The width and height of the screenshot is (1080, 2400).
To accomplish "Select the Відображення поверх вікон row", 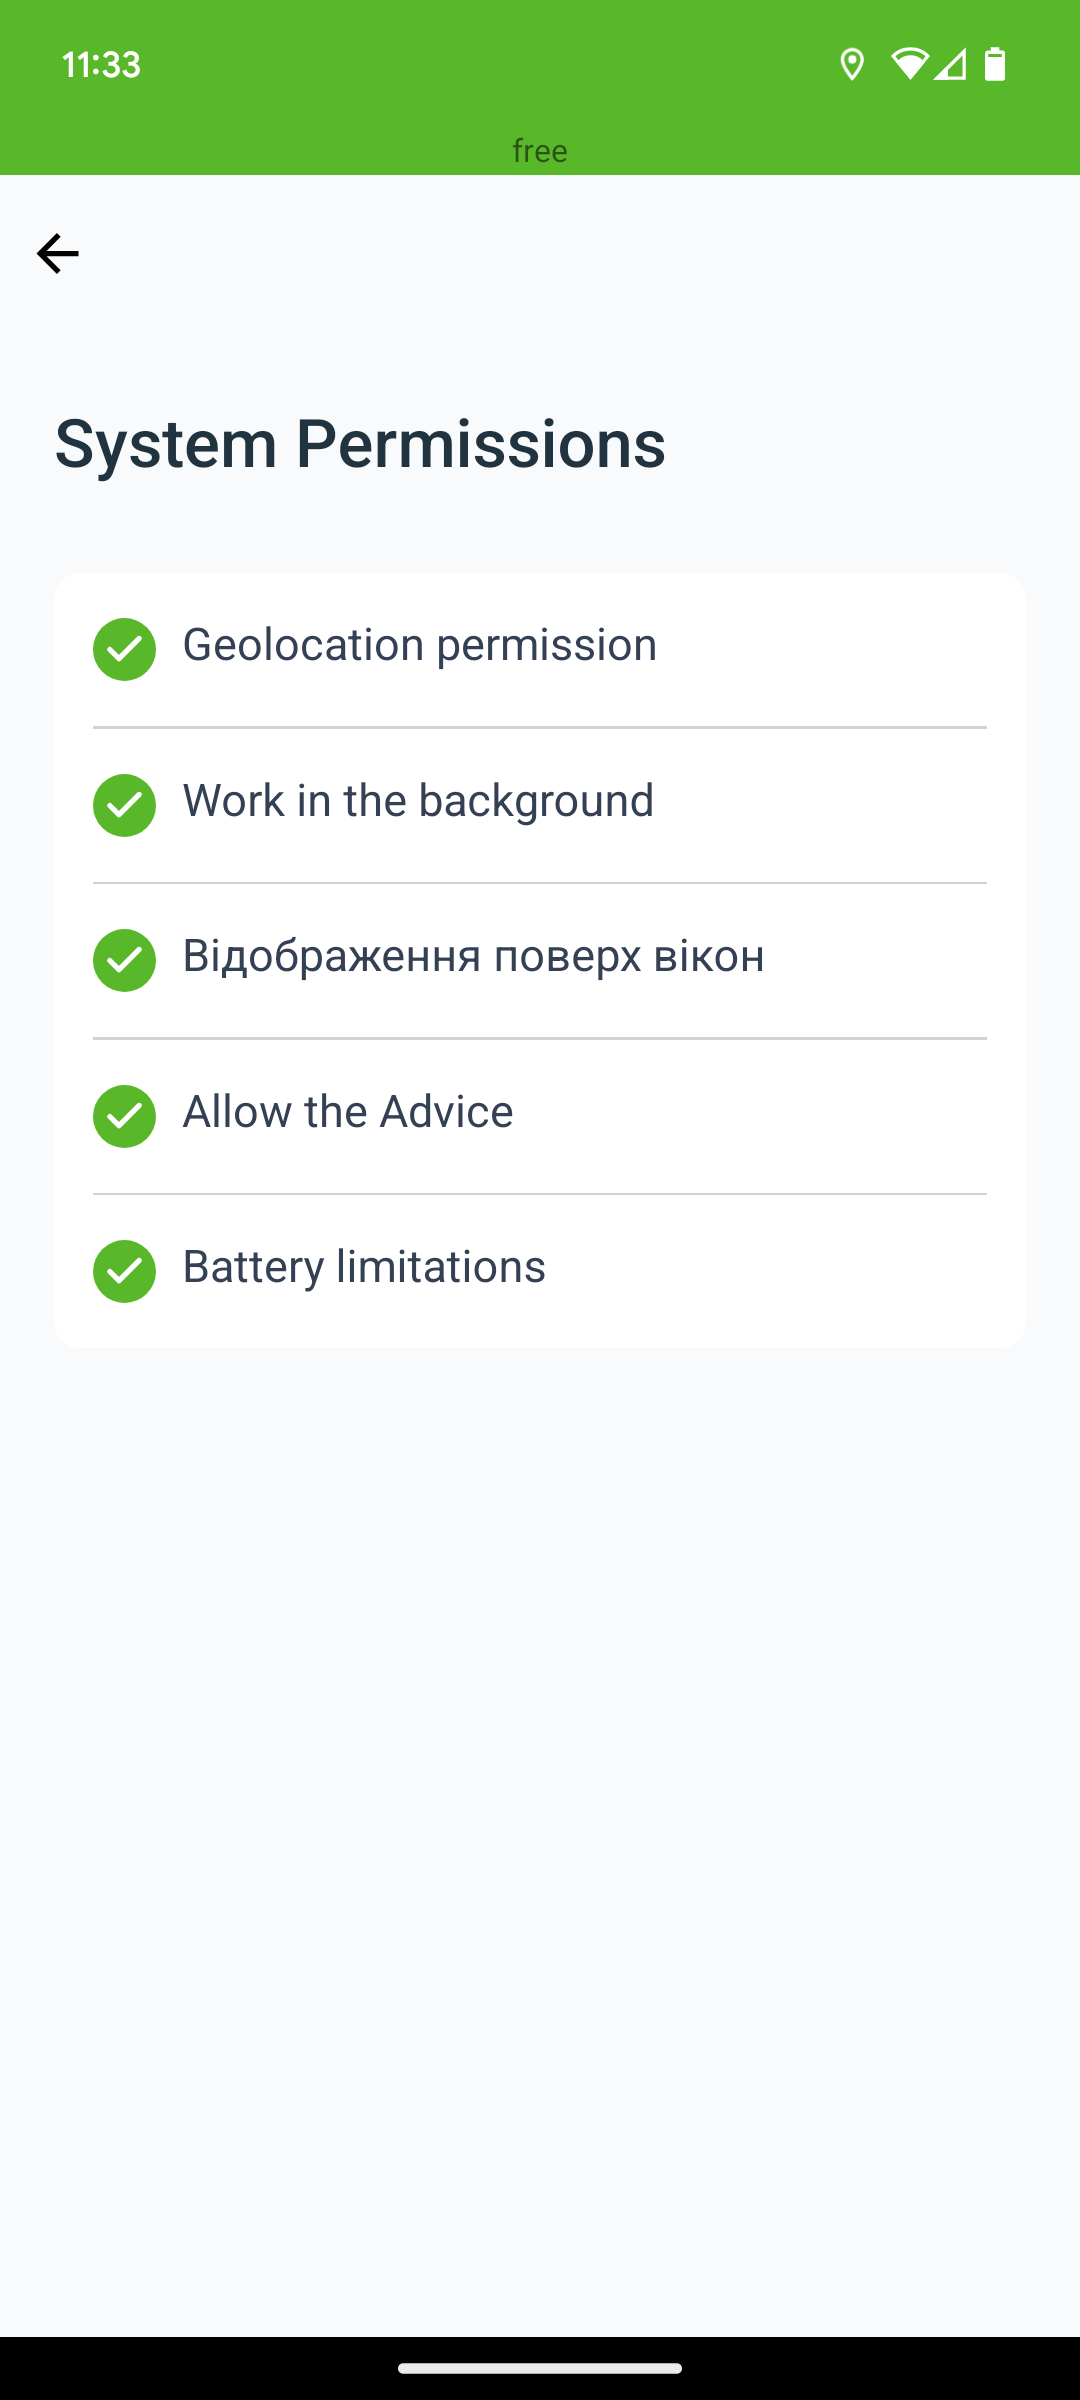I will point(540,960).
